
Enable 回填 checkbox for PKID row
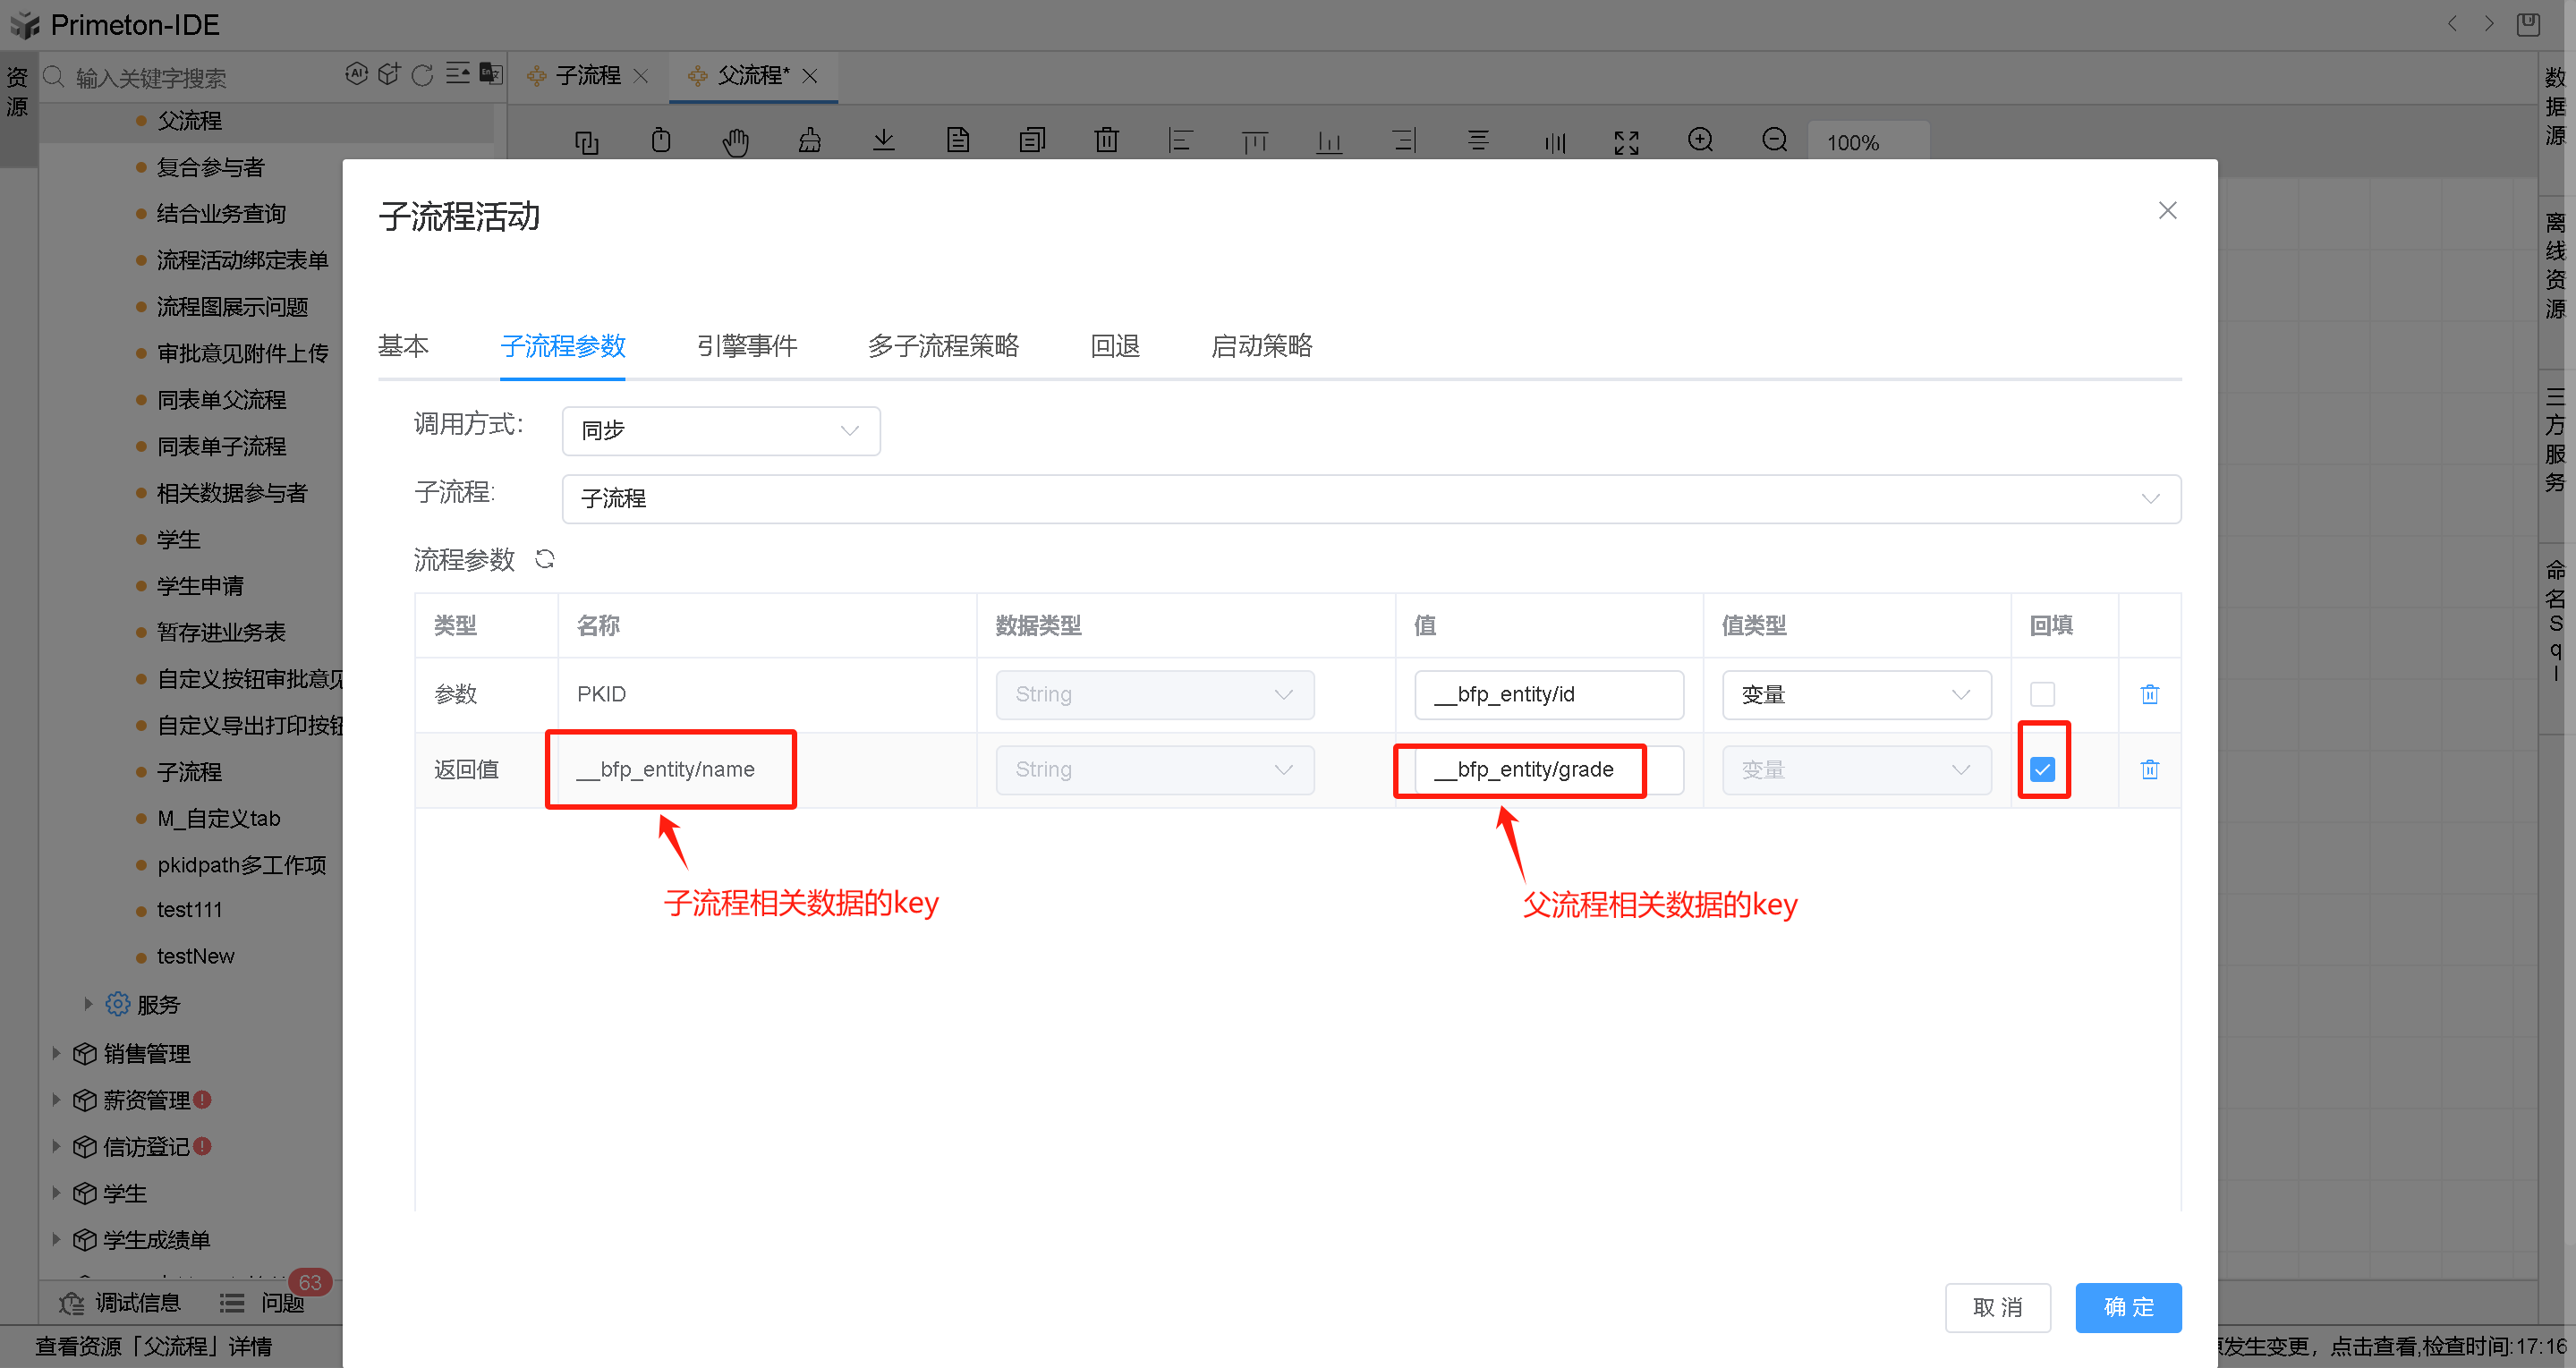2042,694
